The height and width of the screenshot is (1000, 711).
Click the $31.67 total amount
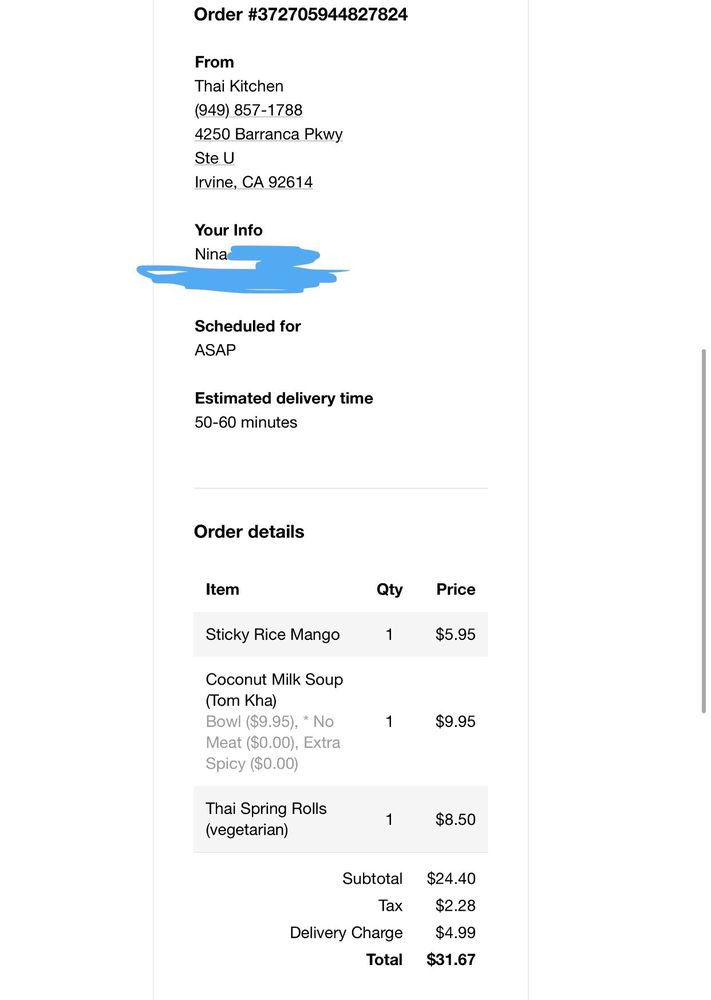coord(451,960)
